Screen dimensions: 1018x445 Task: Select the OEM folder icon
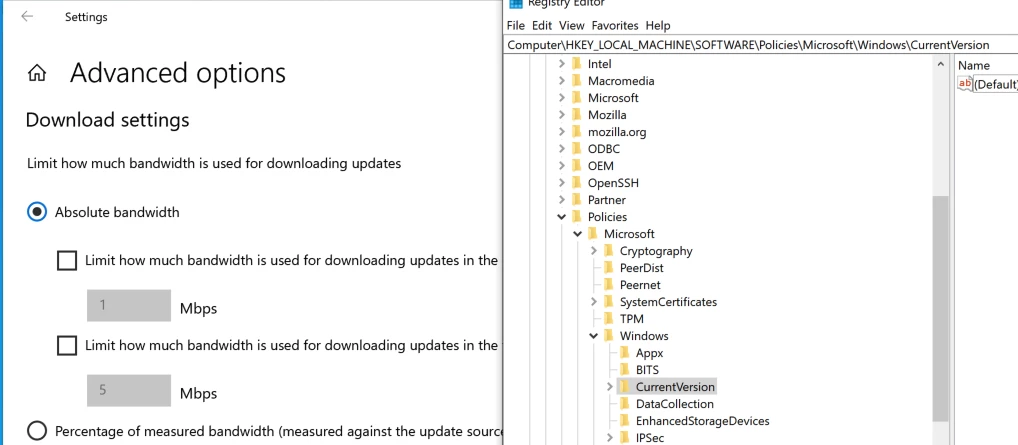576,166
